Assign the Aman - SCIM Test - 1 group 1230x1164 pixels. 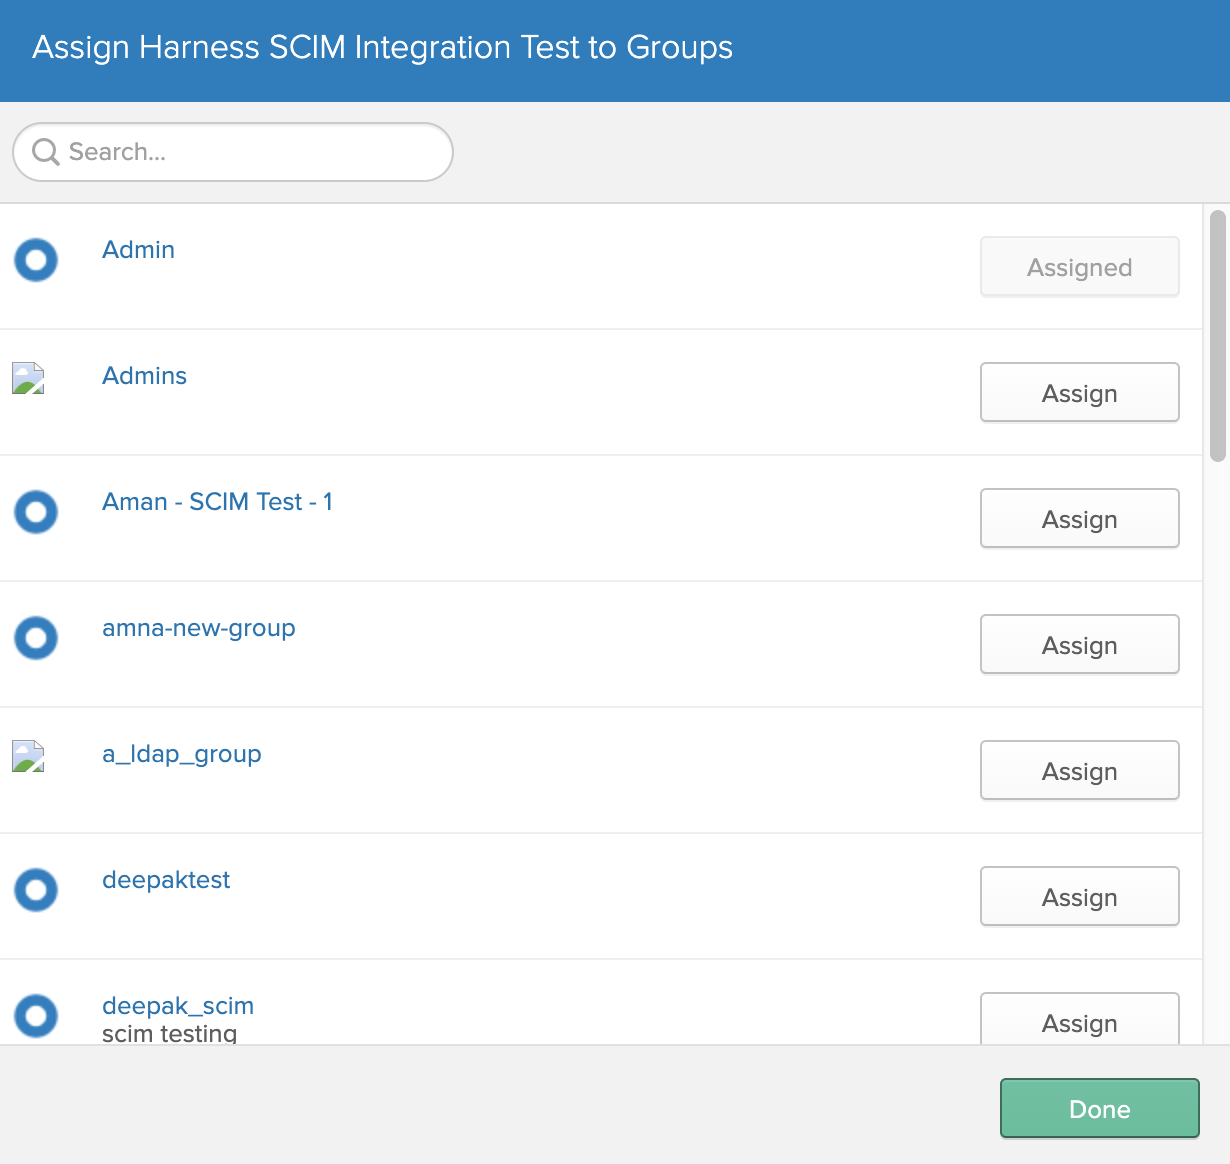(1080, 518)
